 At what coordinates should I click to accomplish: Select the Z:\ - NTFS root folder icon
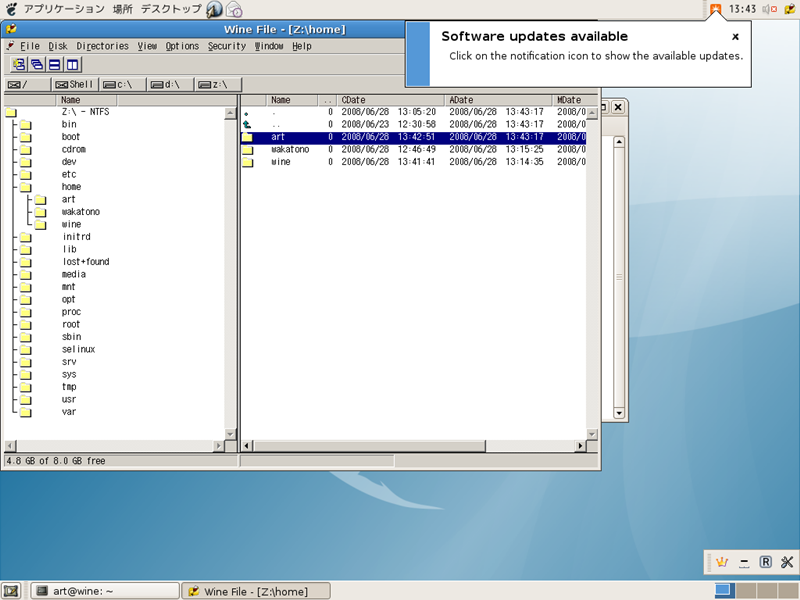pos(11,112)
